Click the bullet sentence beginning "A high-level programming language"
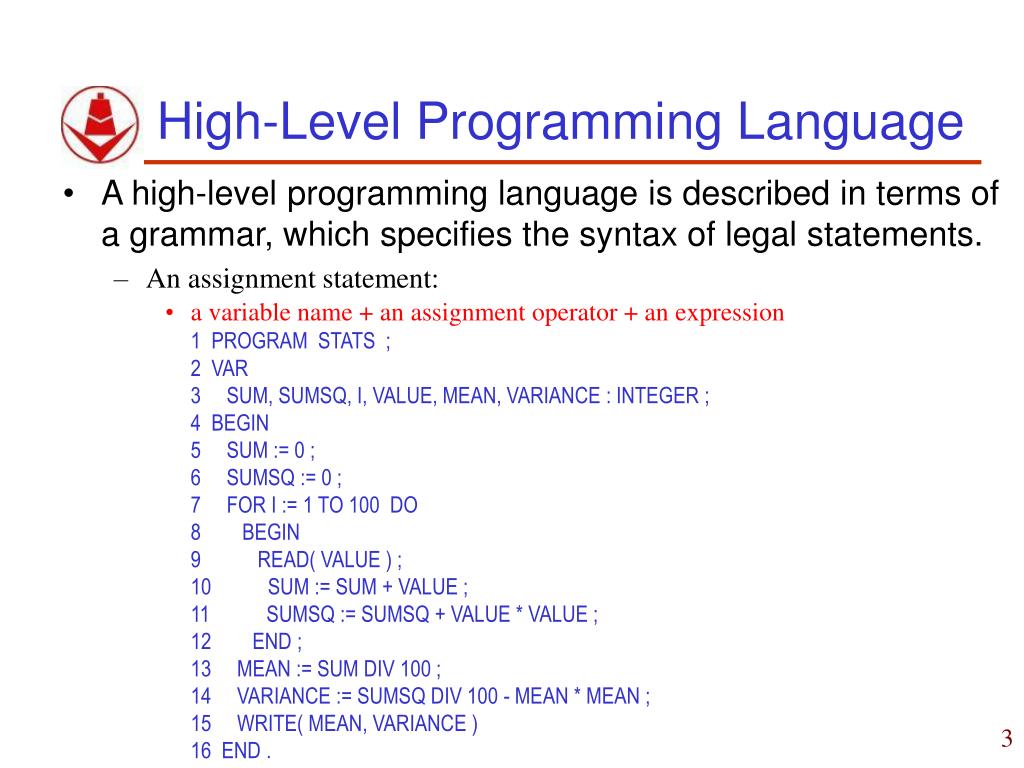This screenshot has width=1024, height=768. (550, 214)
